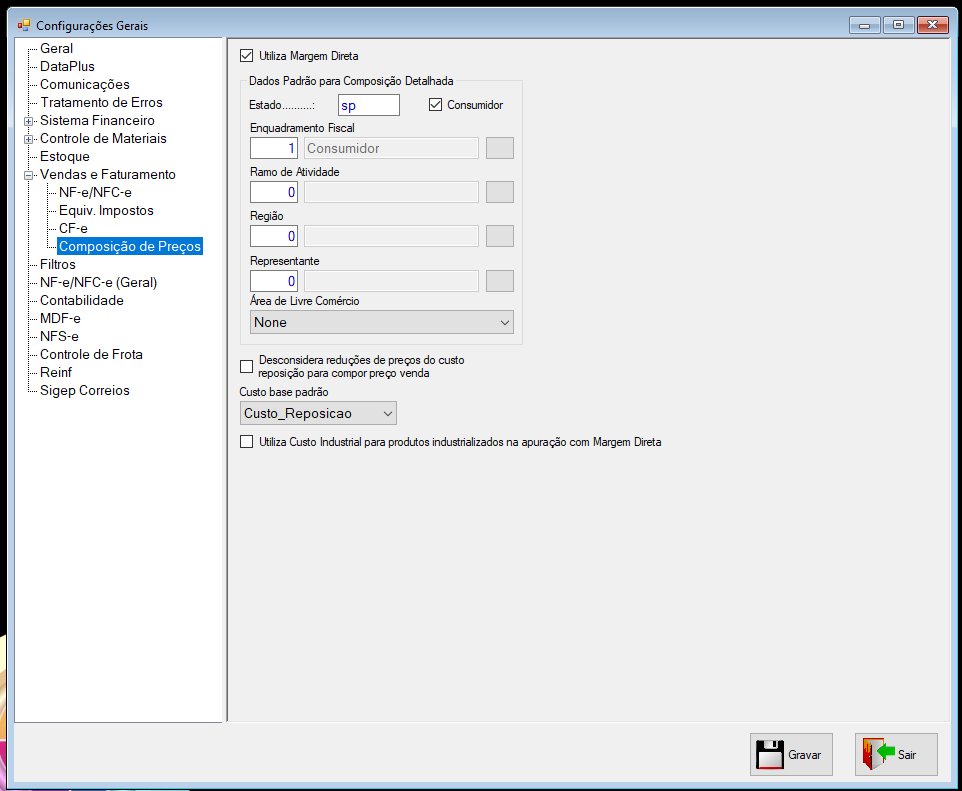The image size is (962, 791).
Task: Select the Vendas e Faturamento tree item
Action: [107, 174]
